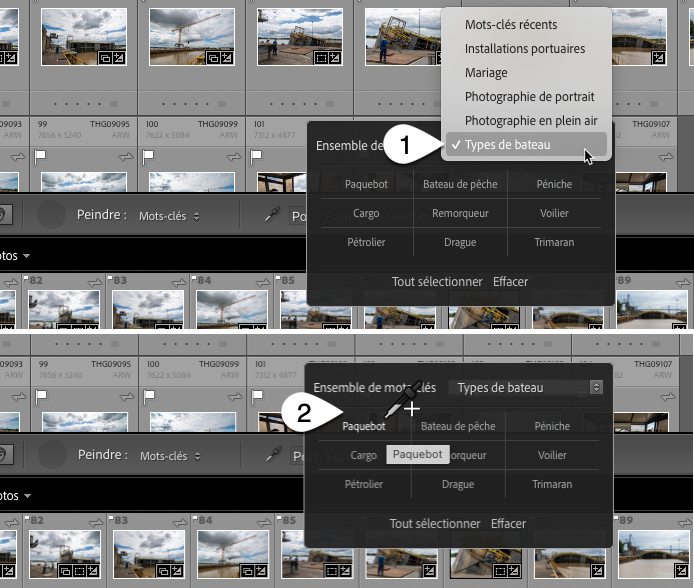Choose 'Mots-clés récents' in the open keyword-set menu
Image resolution: width=694 pixels, height=588 pixels.
pos(511,25)
